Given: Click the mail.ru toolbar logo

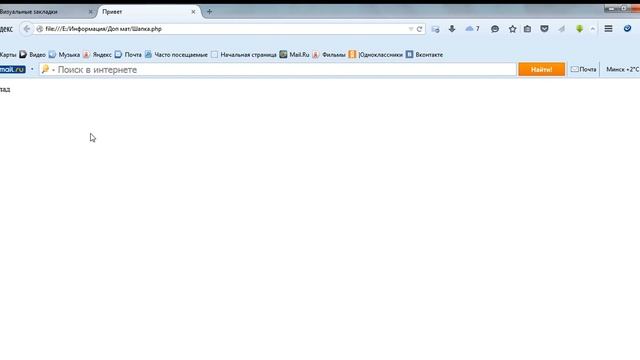Looking at the screenshot, I should [x=13, y=70].
